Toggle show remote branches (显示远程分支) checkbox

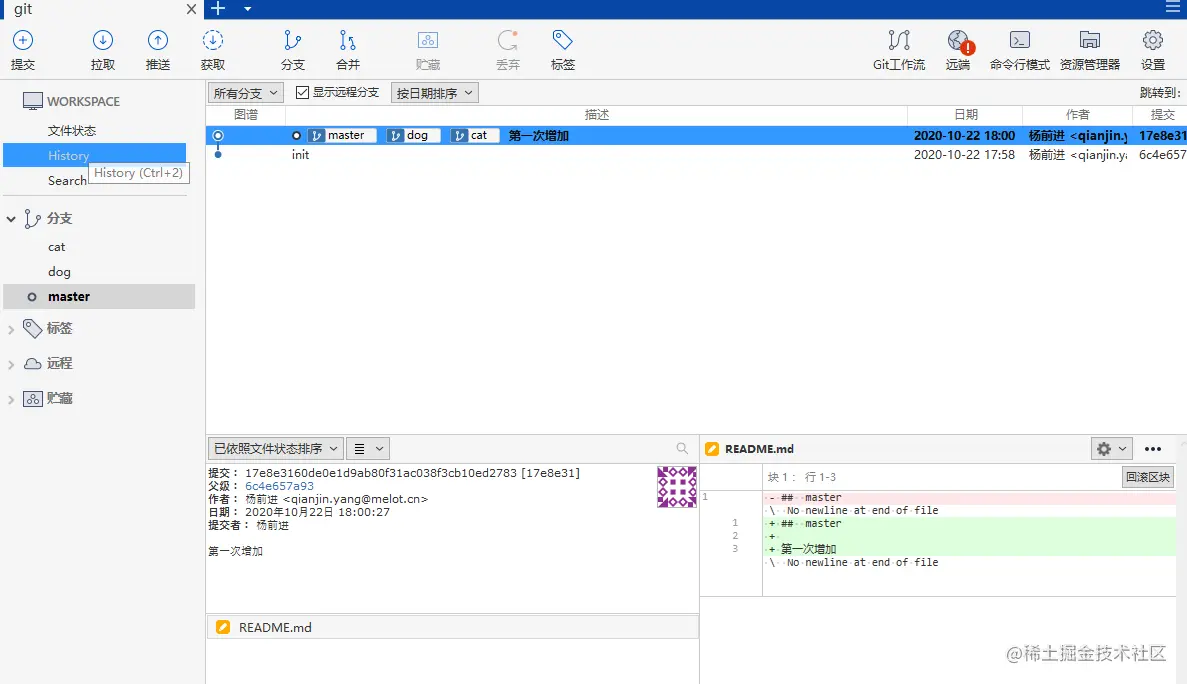[302, 92]
